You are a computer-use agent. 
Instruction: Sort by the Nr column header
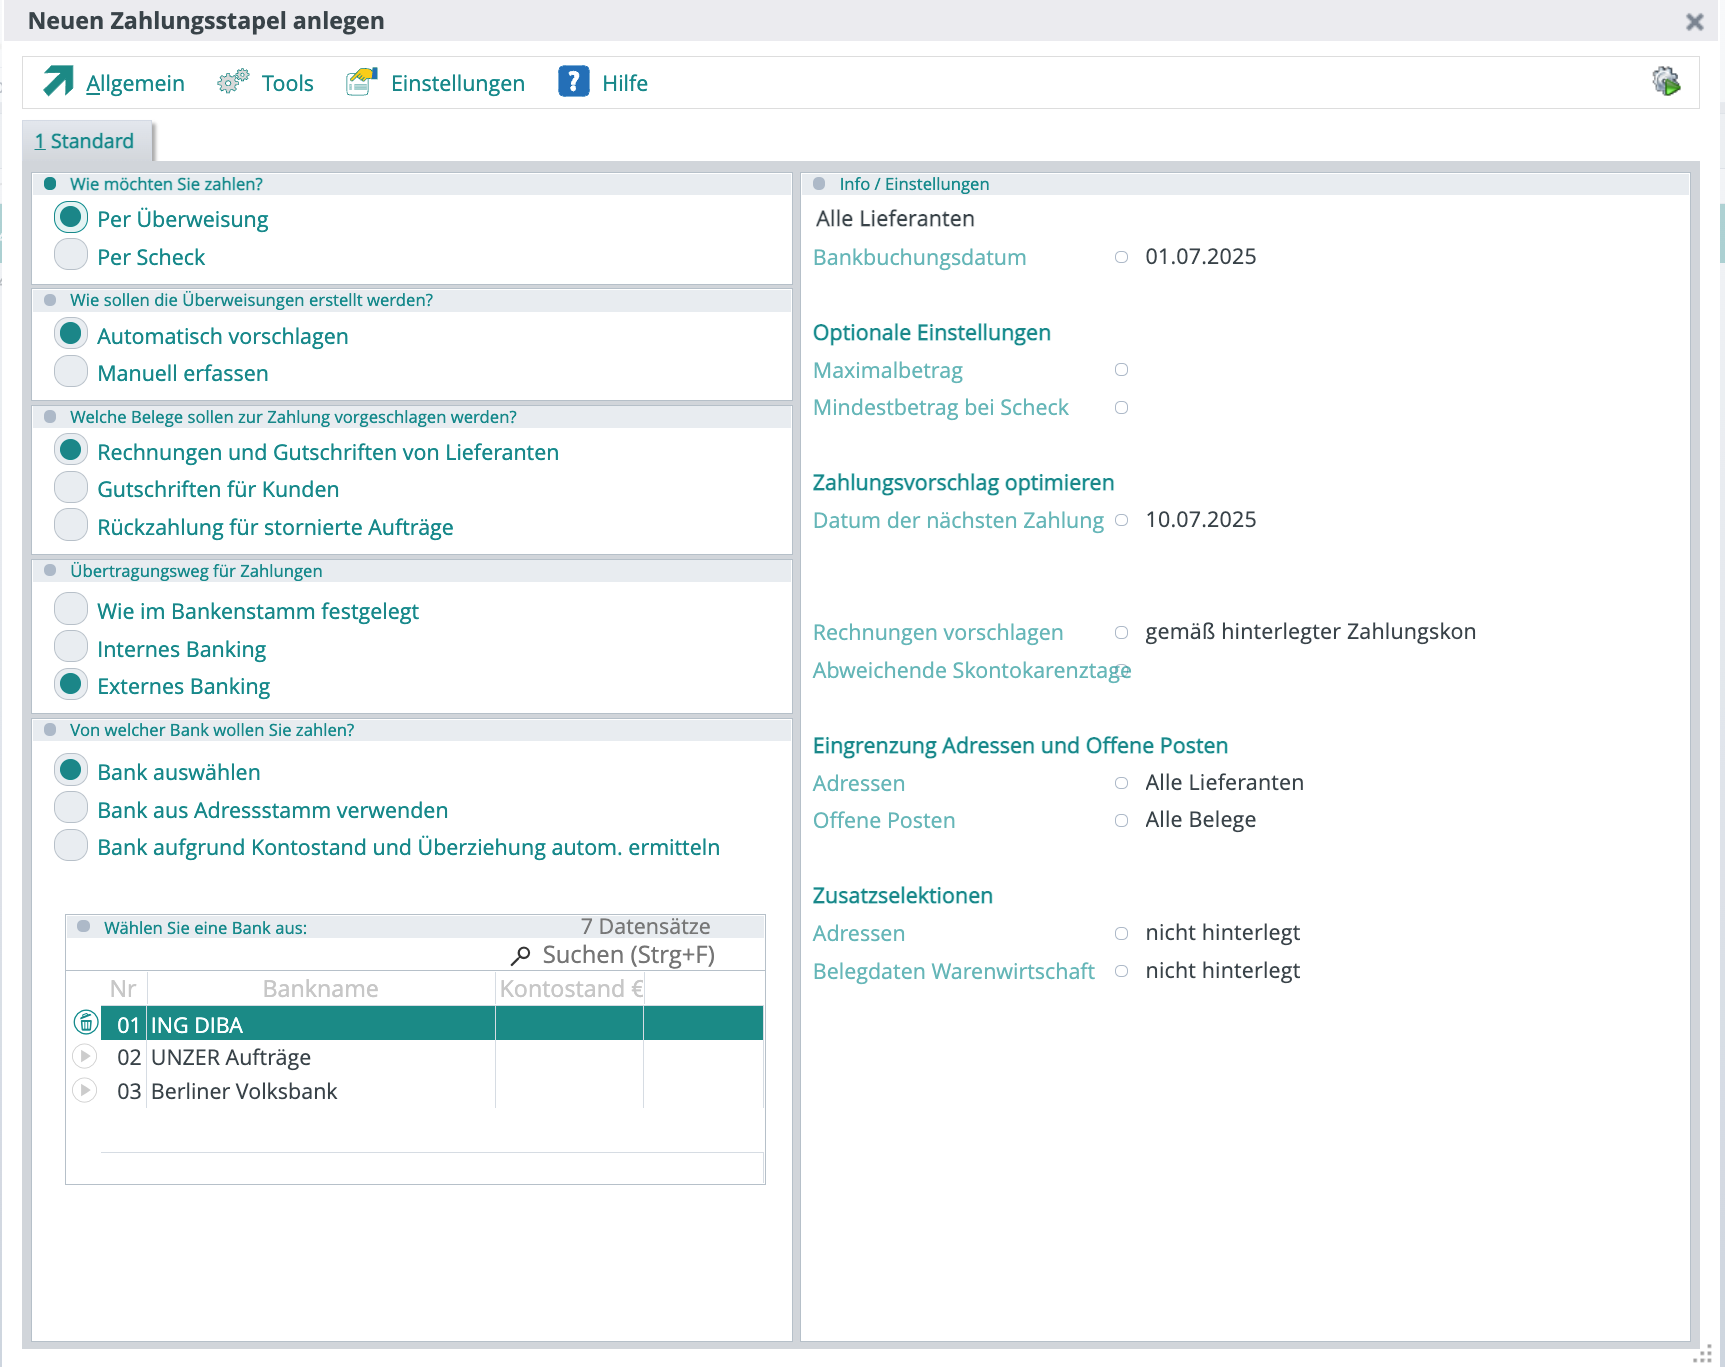point(123,989)
